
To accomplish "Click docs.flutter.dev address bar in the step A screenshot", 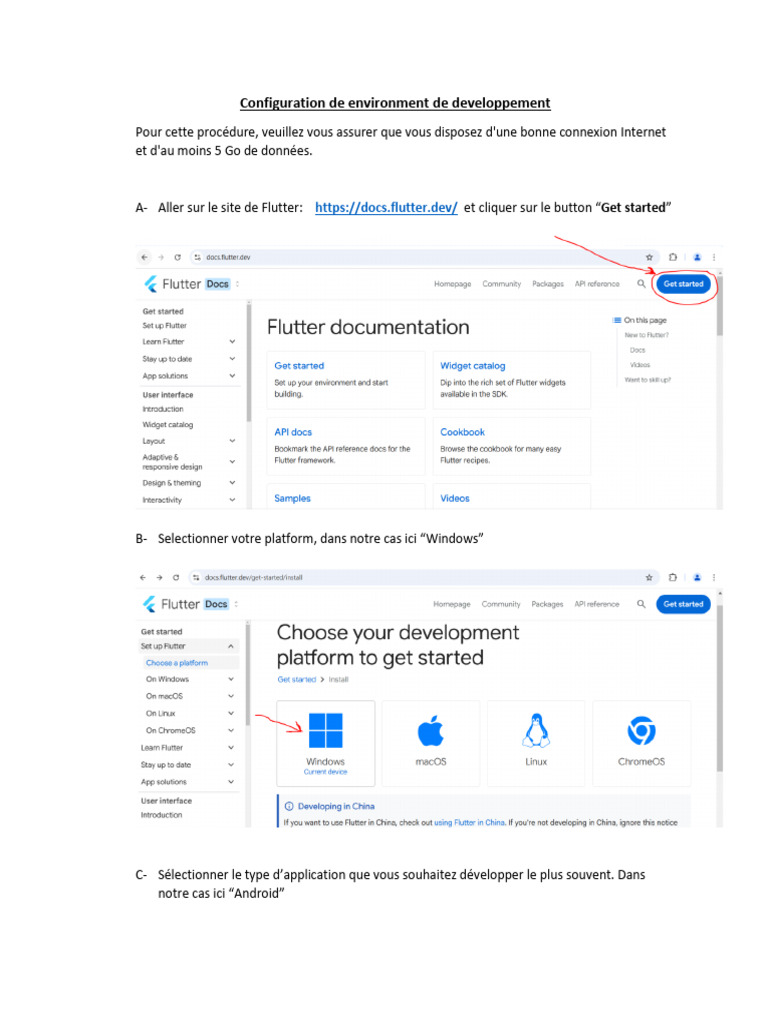I will (x=418, y=257).
